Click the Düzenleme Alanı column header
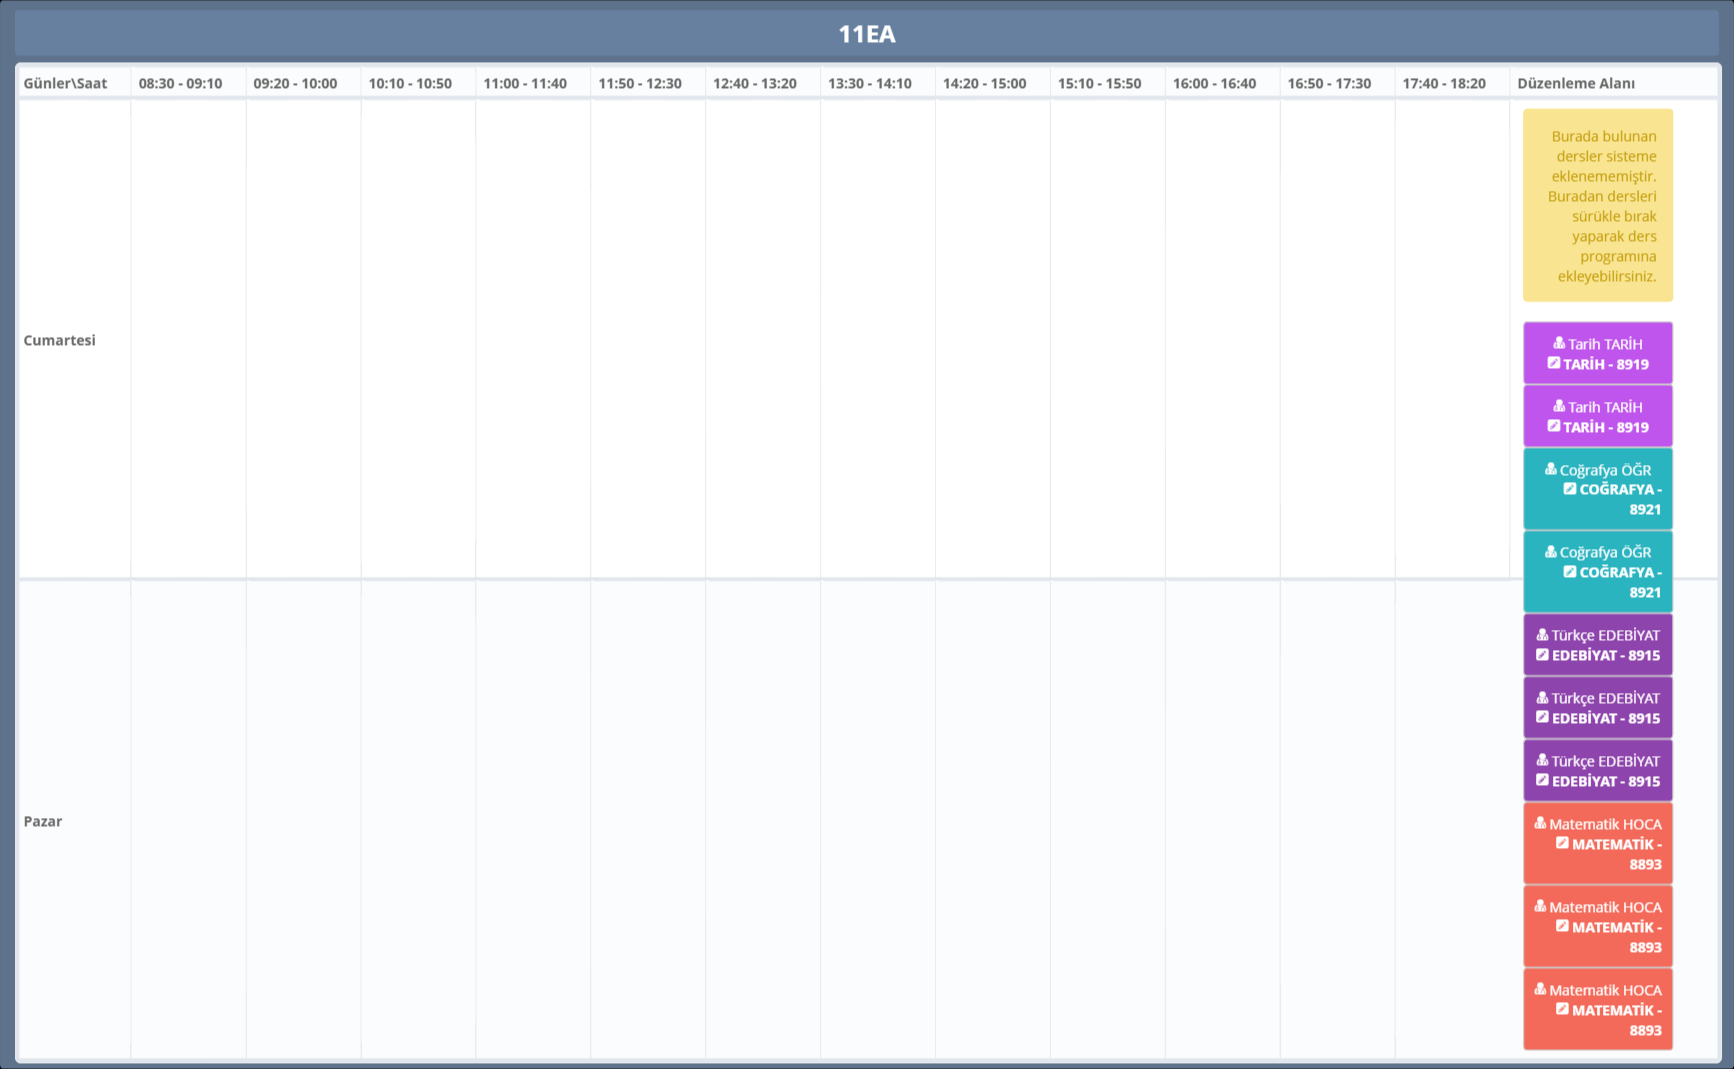This screenshot has width=1734, height=1069. (x=1575, y=83)
